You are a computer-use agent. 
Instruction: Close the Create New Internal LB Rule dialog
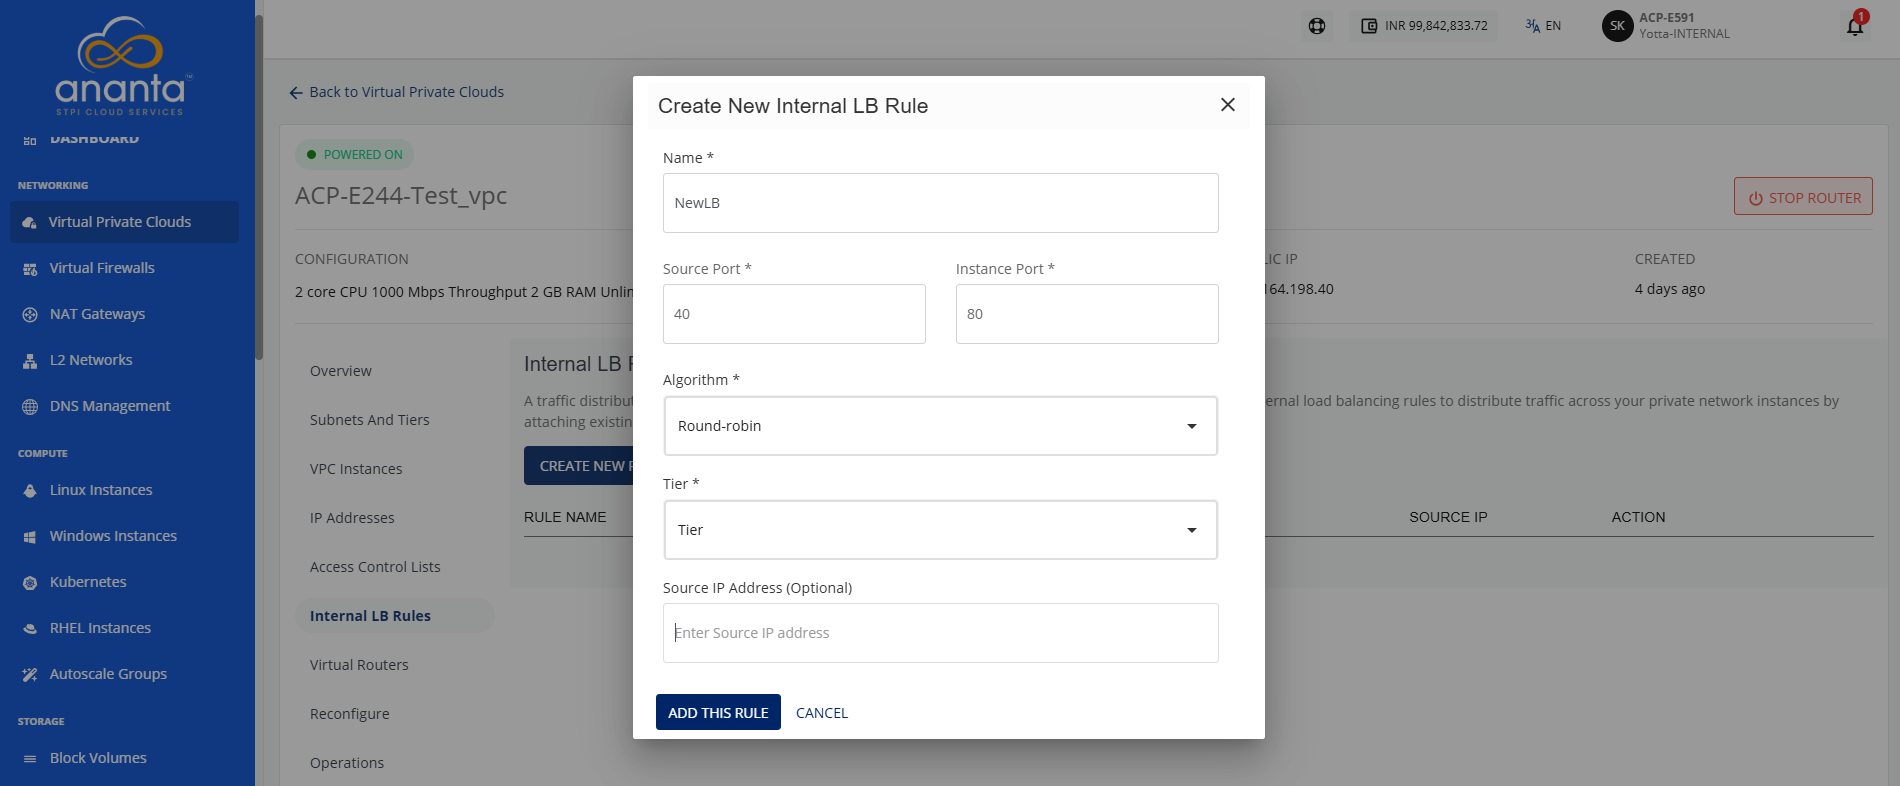point(1228,105)
